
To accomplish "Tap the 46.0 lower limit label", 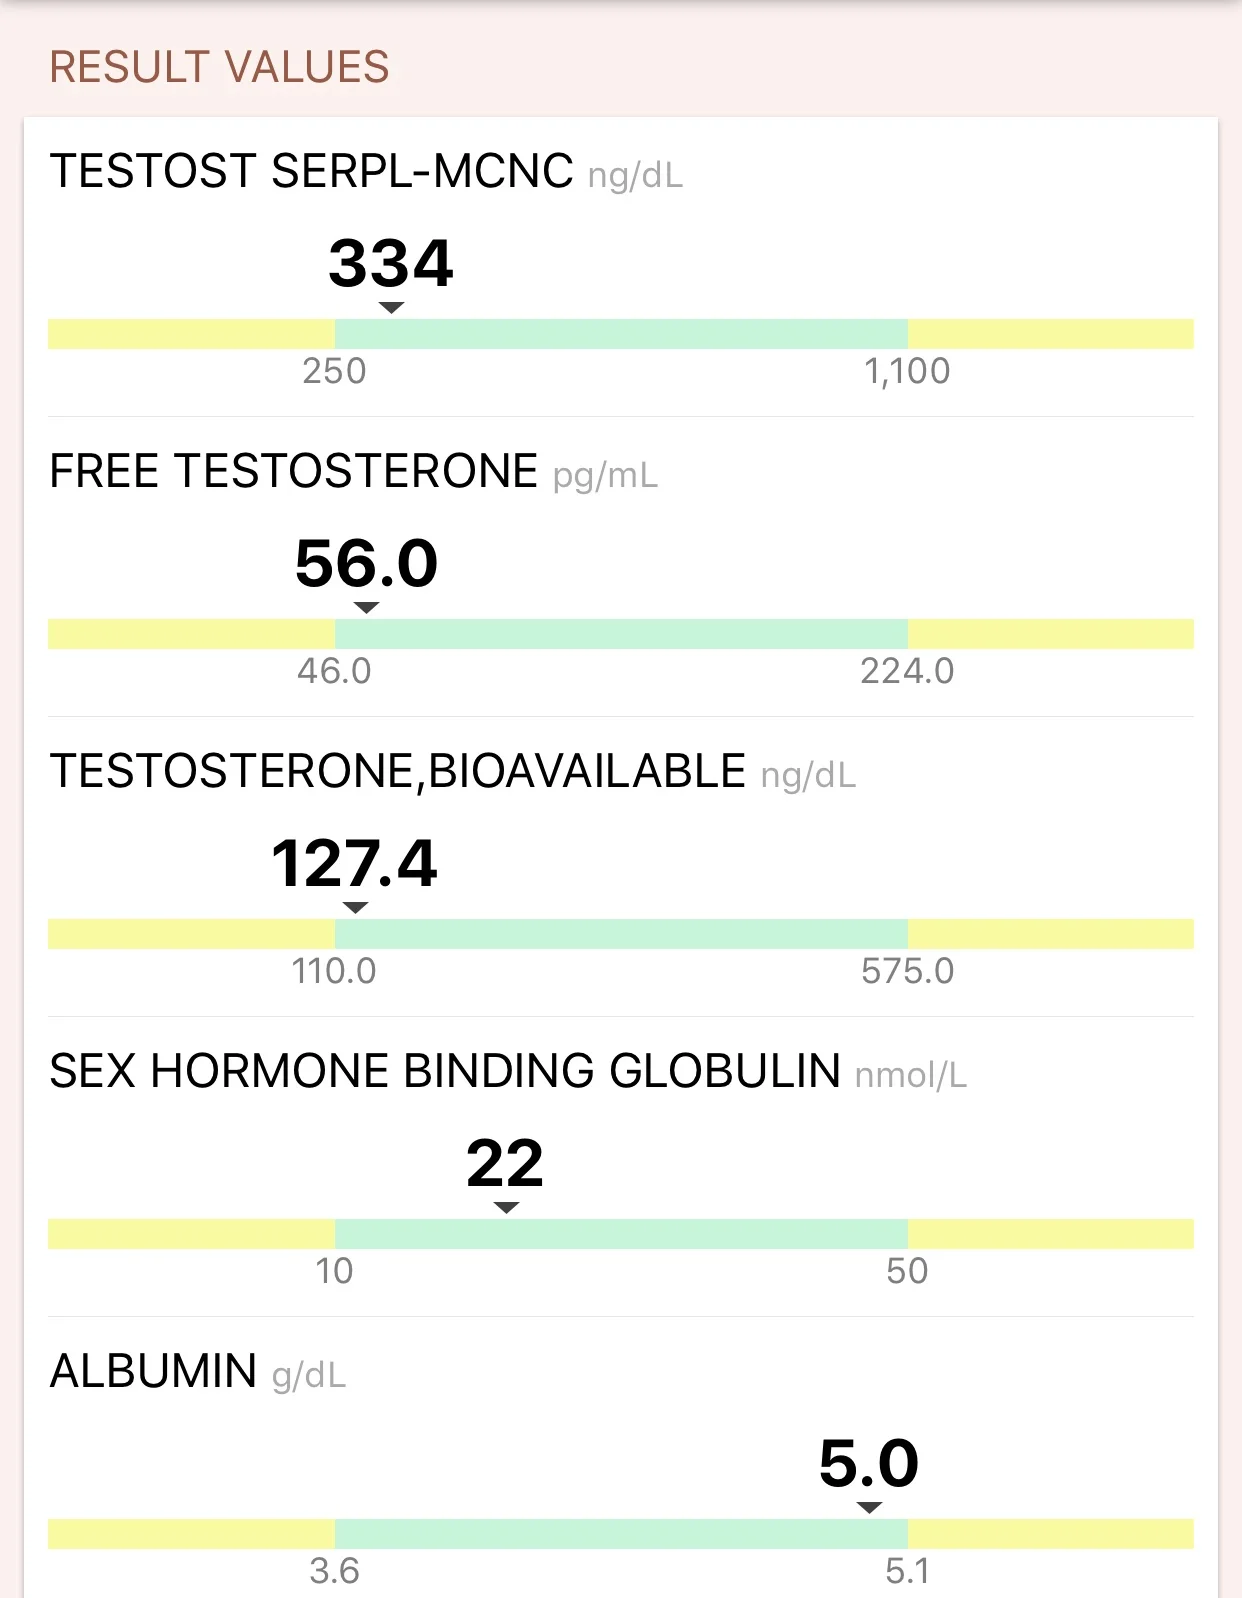I will [x=334, y=671].
